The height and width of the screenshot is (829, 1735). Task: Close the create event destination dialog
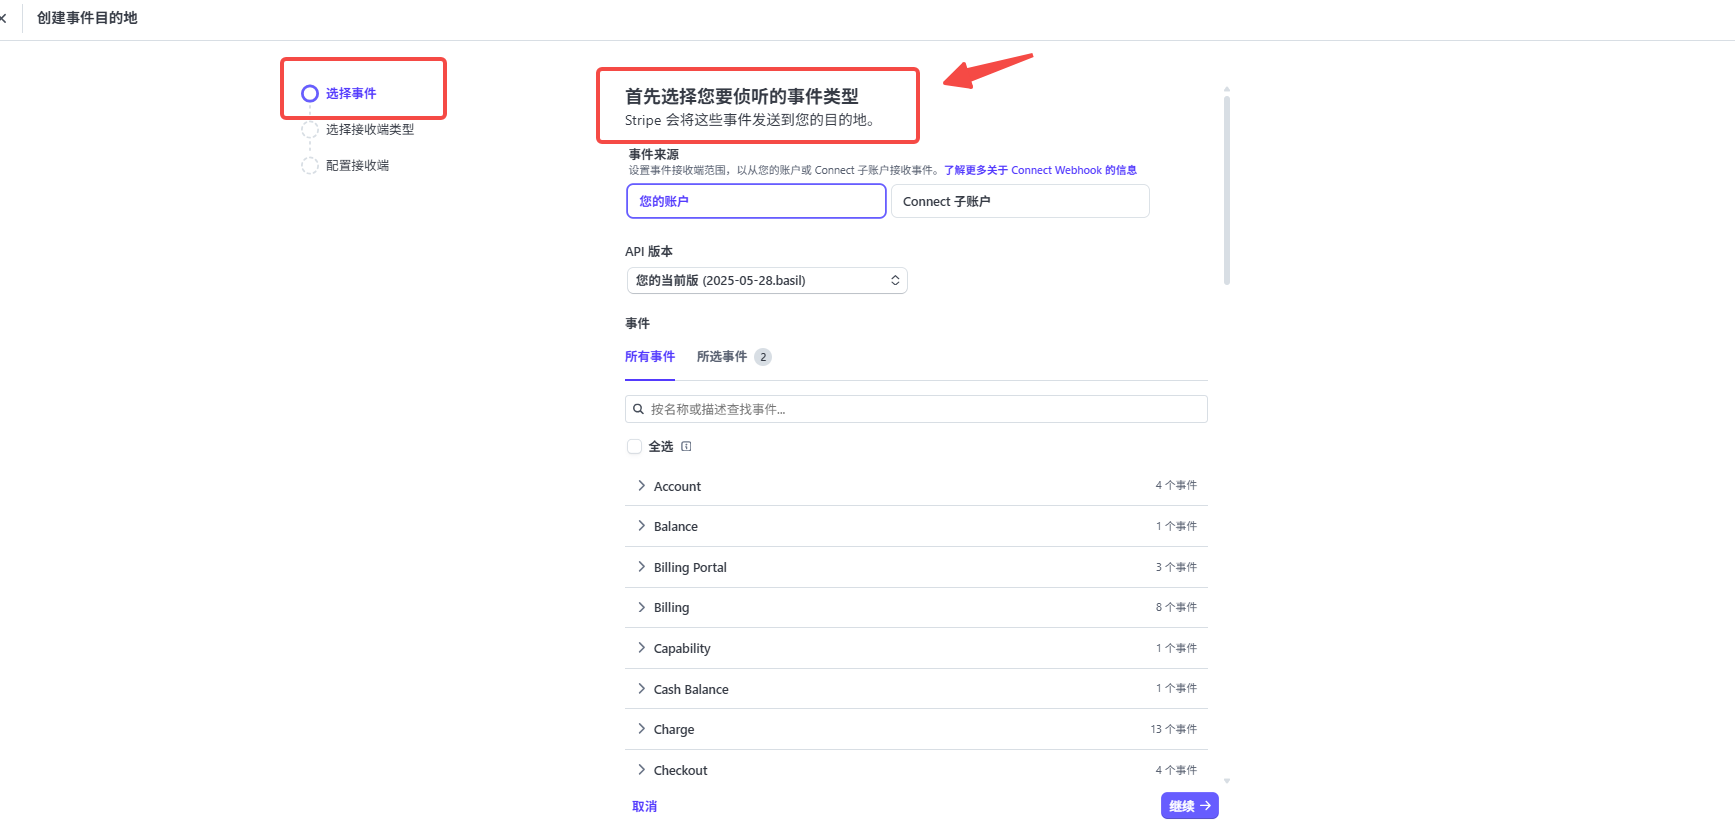click(x=4, y=18)
